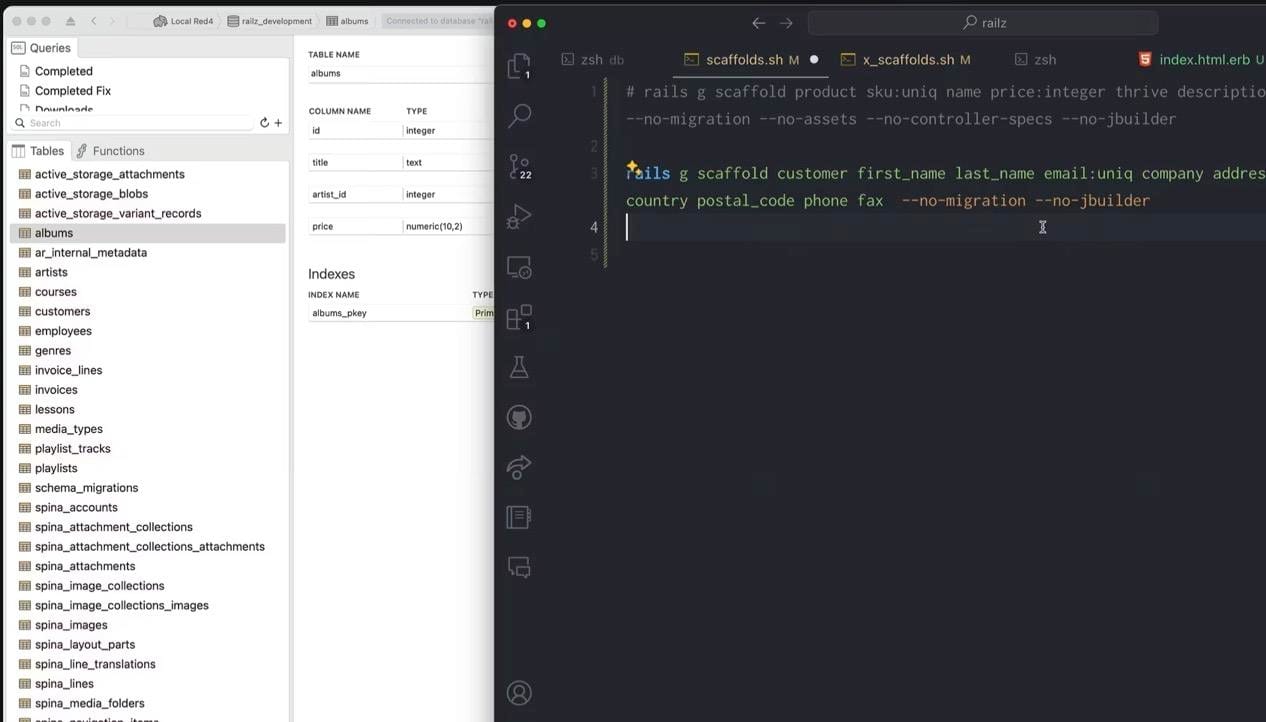1266x722 pixels.
Task: Click the sidebar Search field
Action: coord(135,123)
